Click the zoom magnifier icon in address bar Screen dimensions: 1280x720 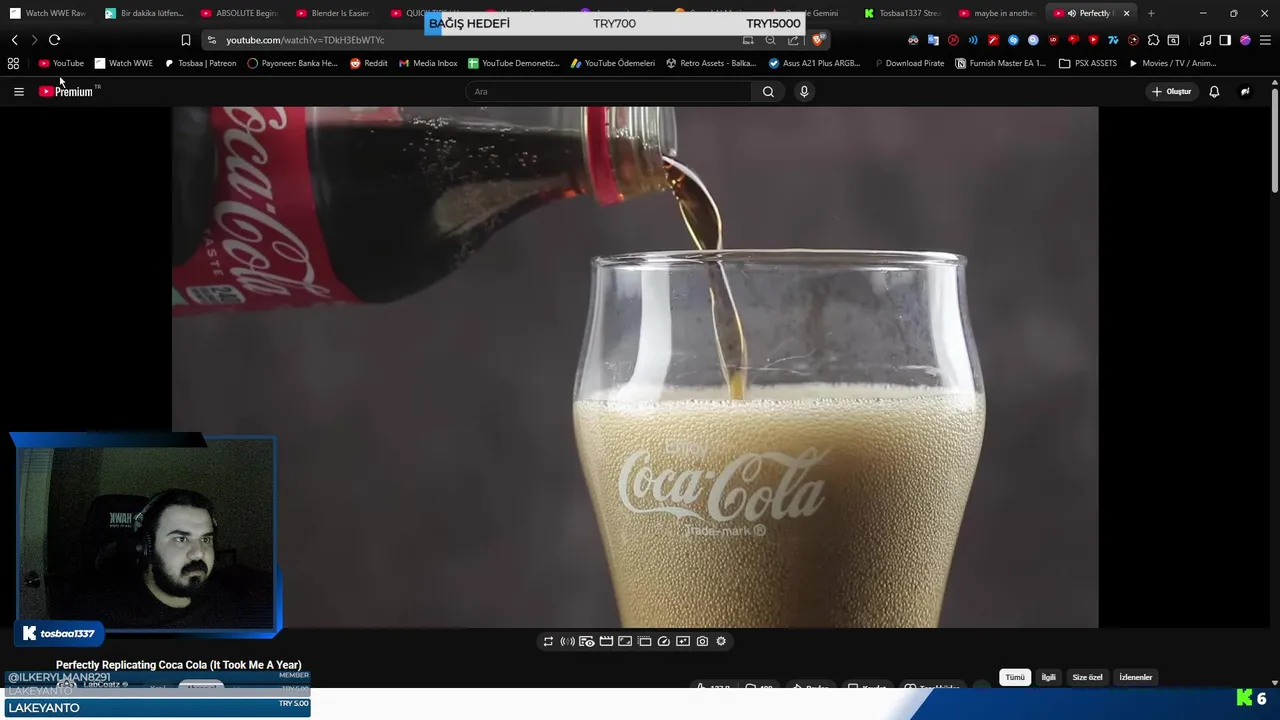(770, 40)
